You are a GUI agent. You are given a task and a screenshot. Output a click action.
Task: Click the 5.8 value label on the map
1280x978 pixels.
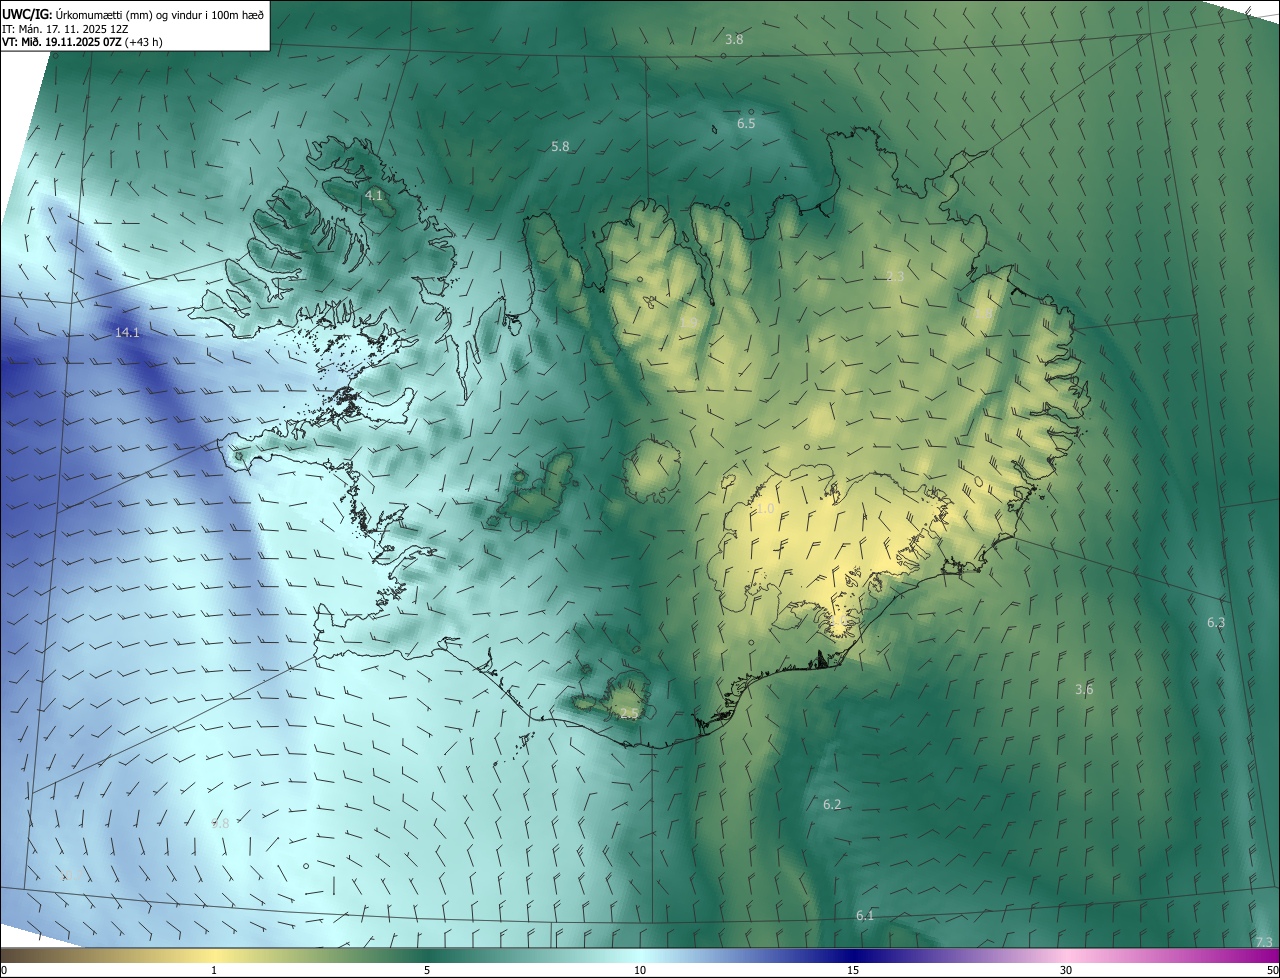[x=560, y=146]
